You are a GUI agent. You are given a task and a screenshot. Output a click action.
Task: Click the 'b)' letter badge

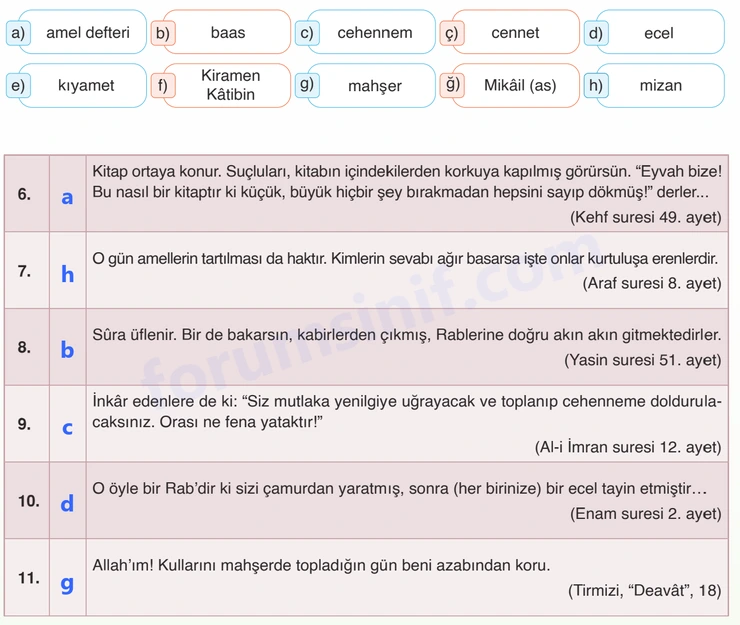click(x=163, y=33)
